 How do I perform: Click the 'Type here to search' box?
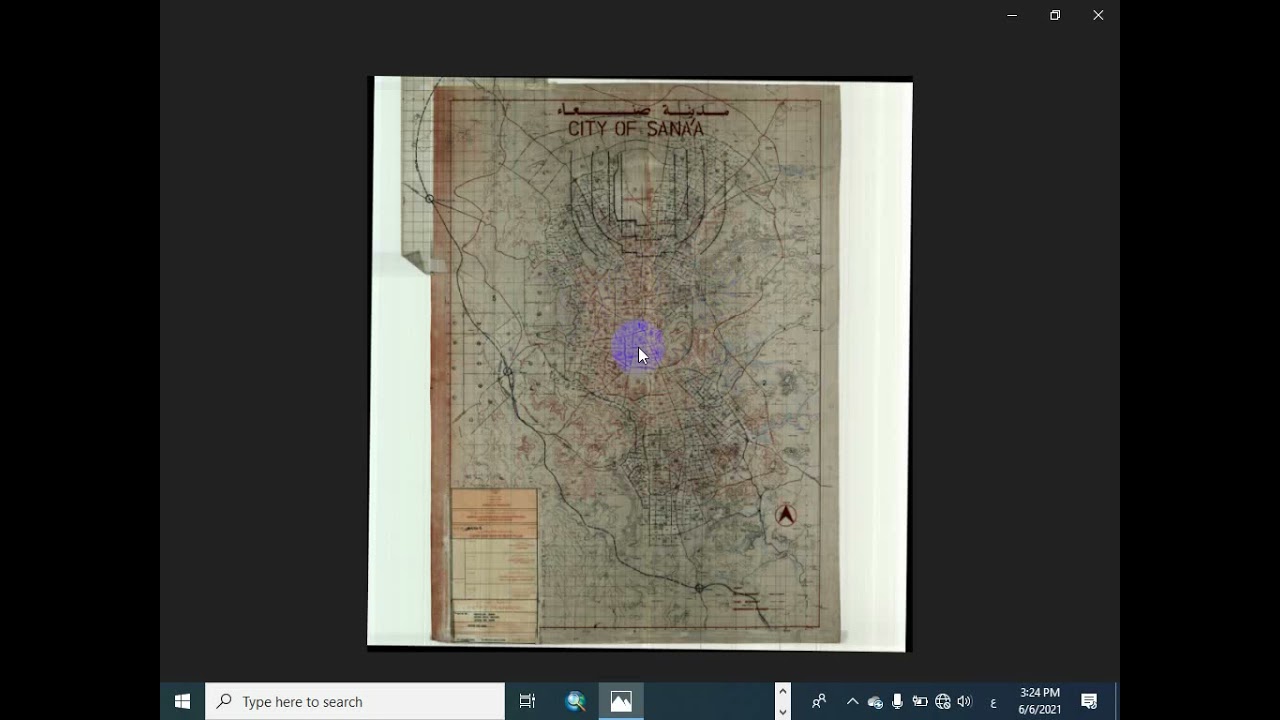point(355,701)
